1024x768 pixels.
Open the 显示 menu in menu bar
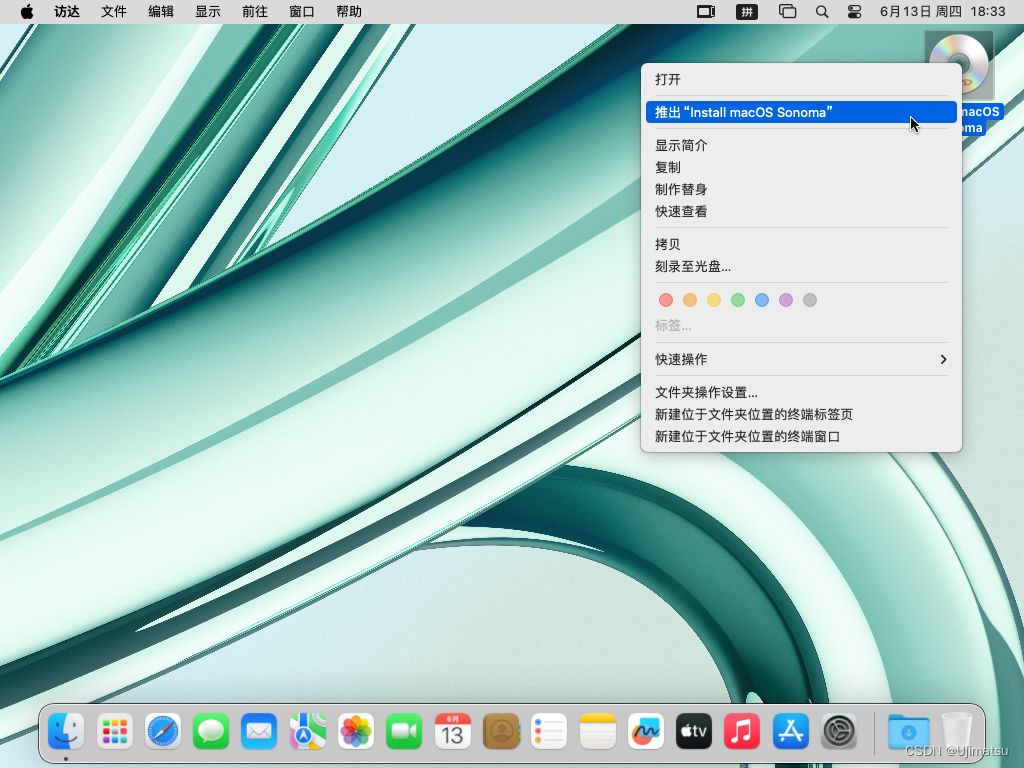pos(208,12)
